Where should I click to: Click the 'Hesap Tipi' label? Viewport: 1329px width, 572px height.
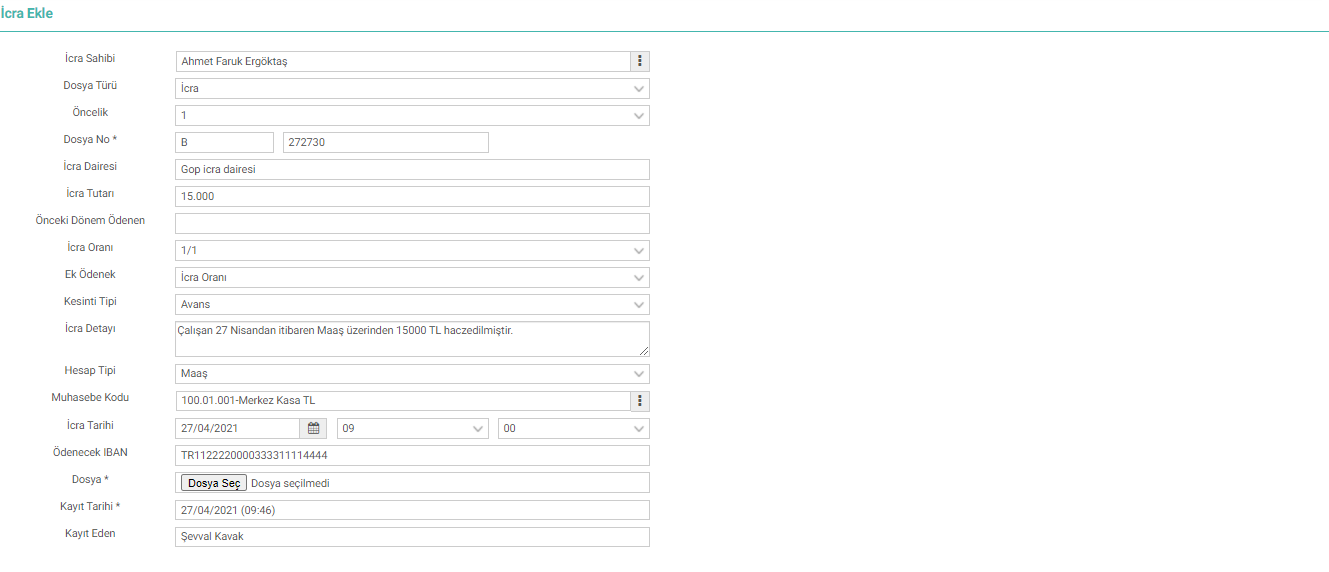point(90,371)
